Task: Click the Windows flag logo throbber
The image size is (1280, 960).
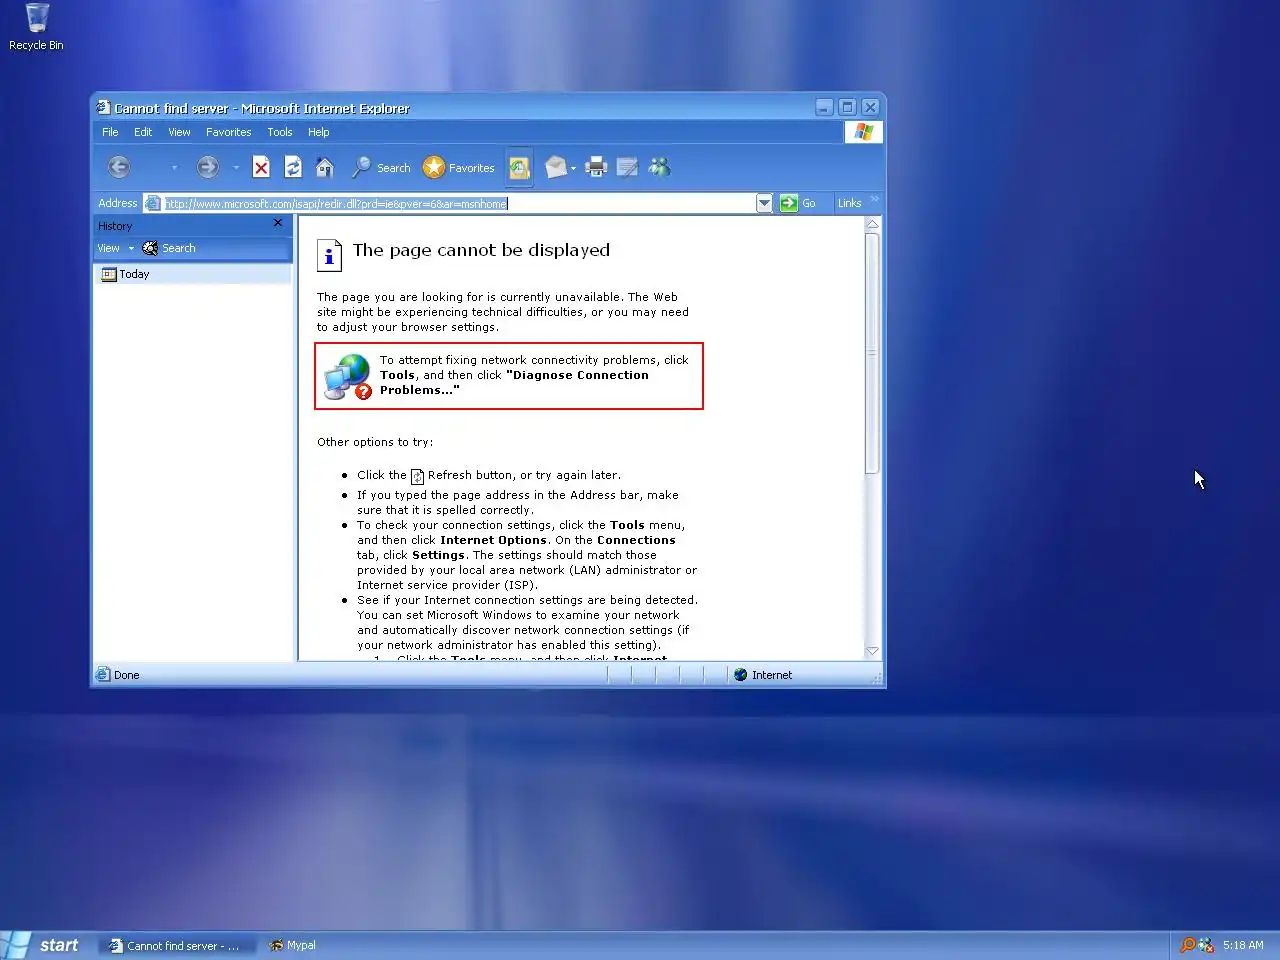Action: click(x=864, y=132)
